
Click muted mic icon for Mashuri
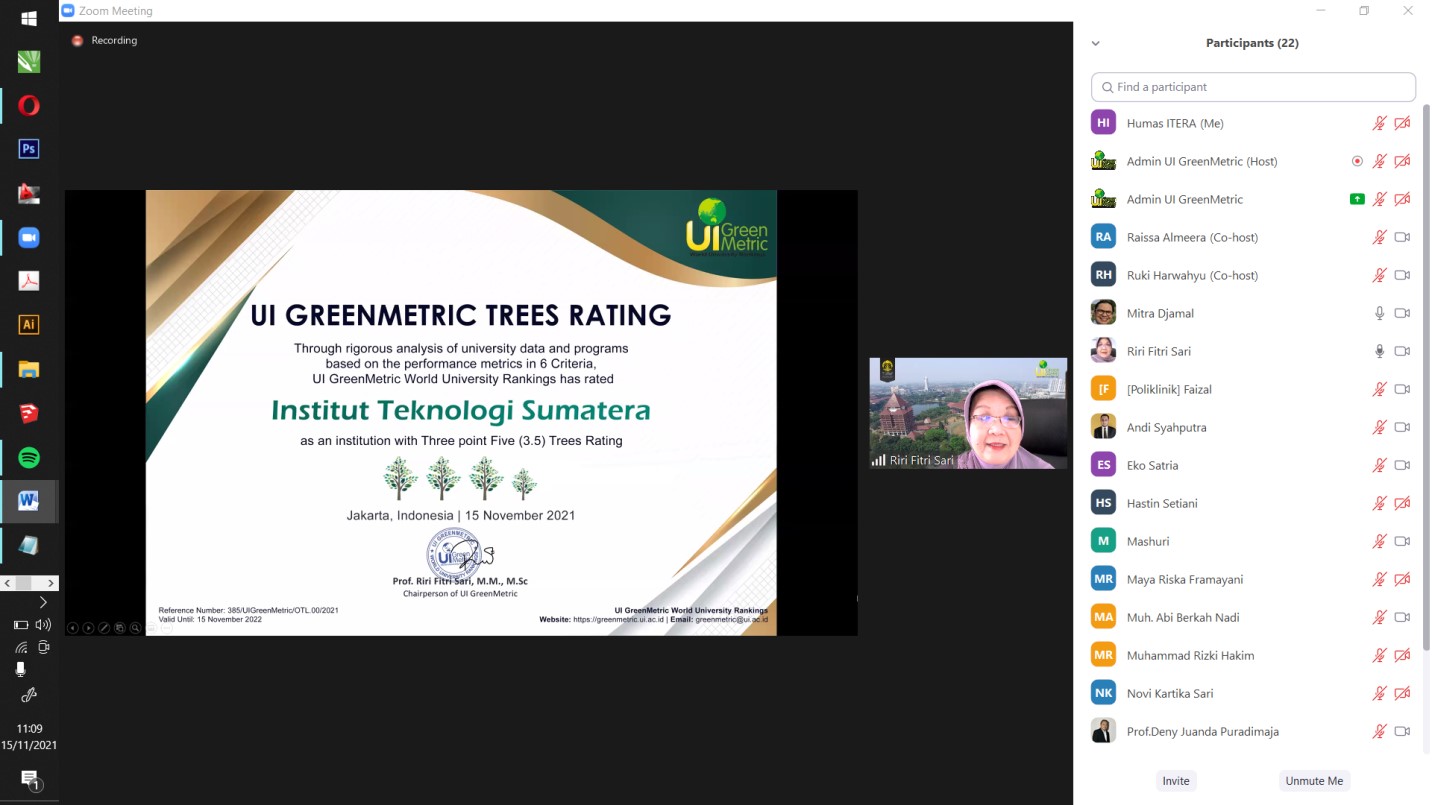point(1379,541)
